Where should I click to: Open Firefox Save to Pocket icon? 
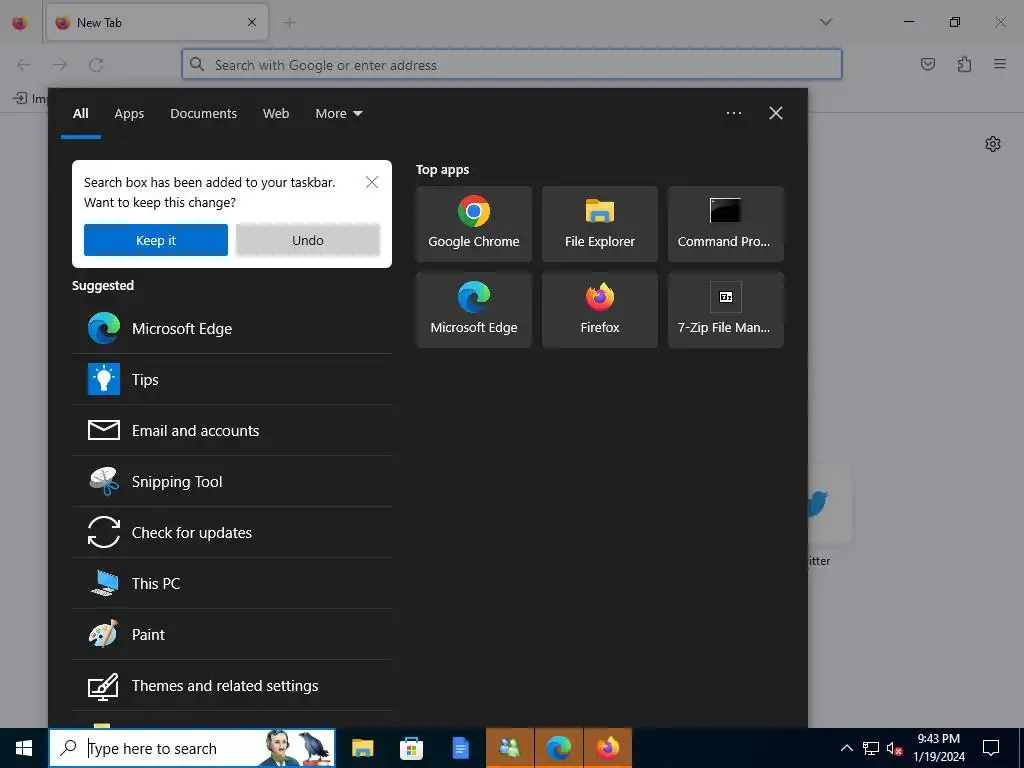pyautogui.click(x=928, y=64)
